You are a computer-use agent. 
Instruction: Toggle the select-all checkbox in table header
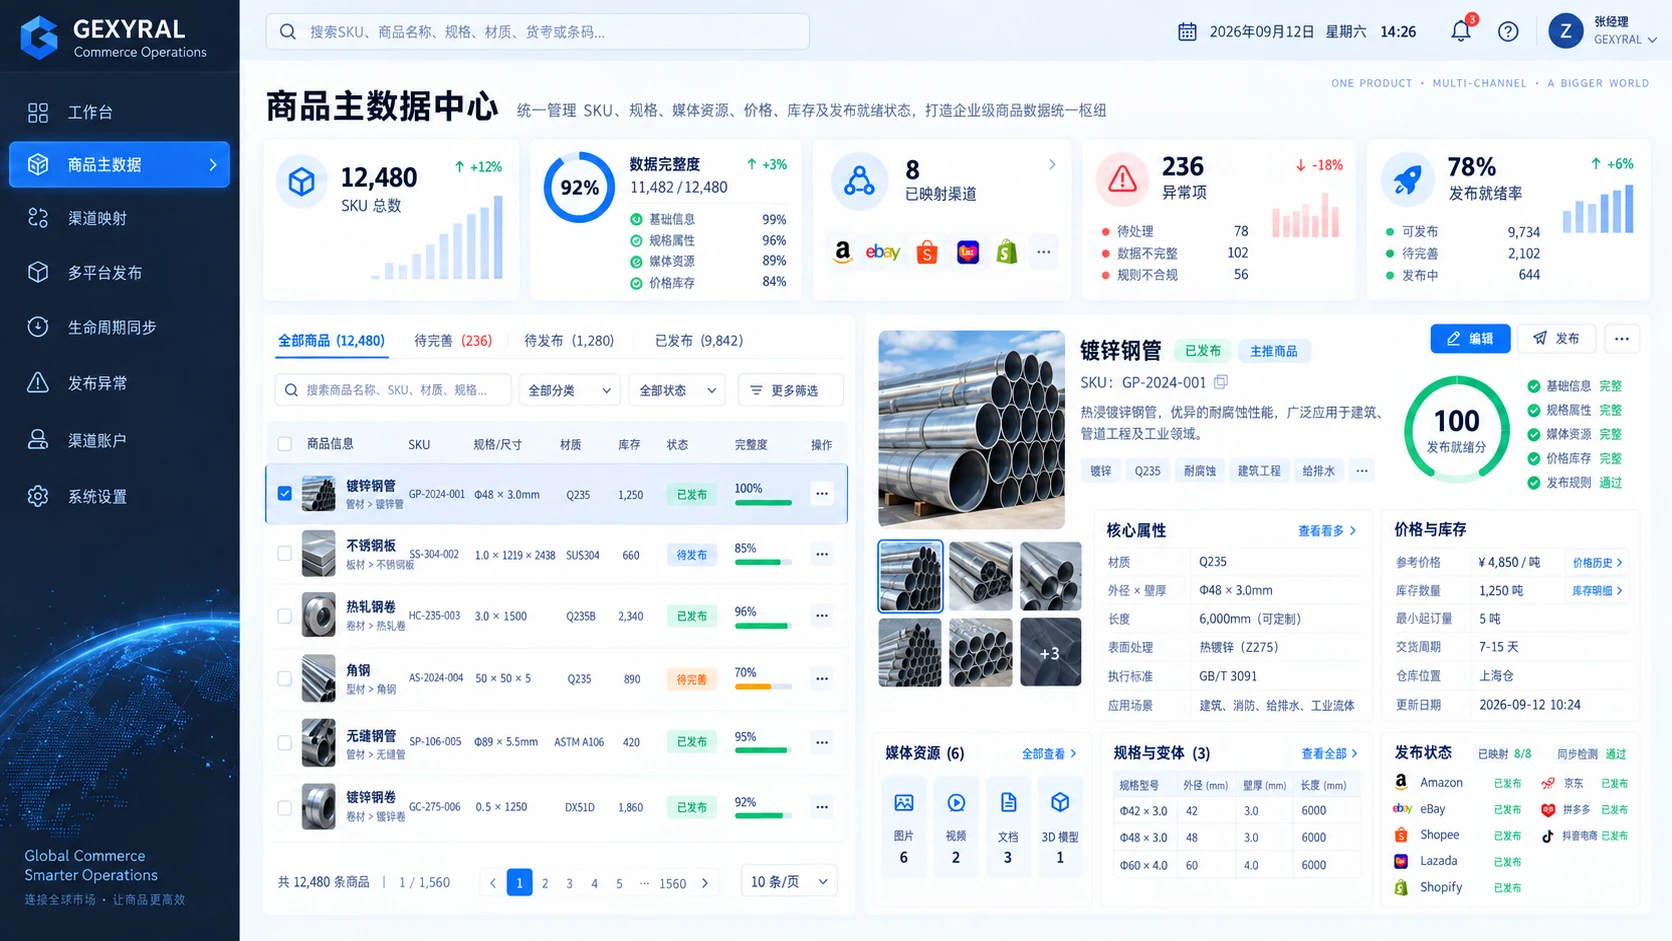(285, 444)
